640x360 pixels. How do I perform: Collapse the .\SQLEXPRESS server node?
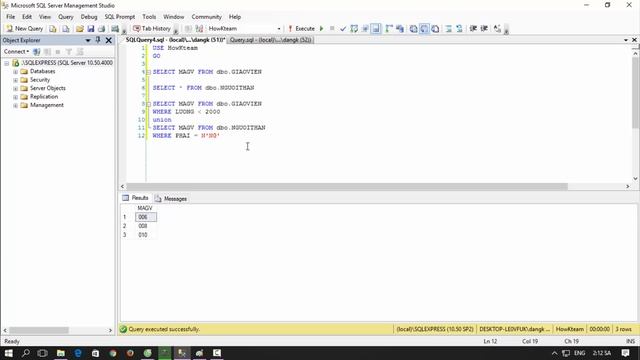(x=7, y=63)
